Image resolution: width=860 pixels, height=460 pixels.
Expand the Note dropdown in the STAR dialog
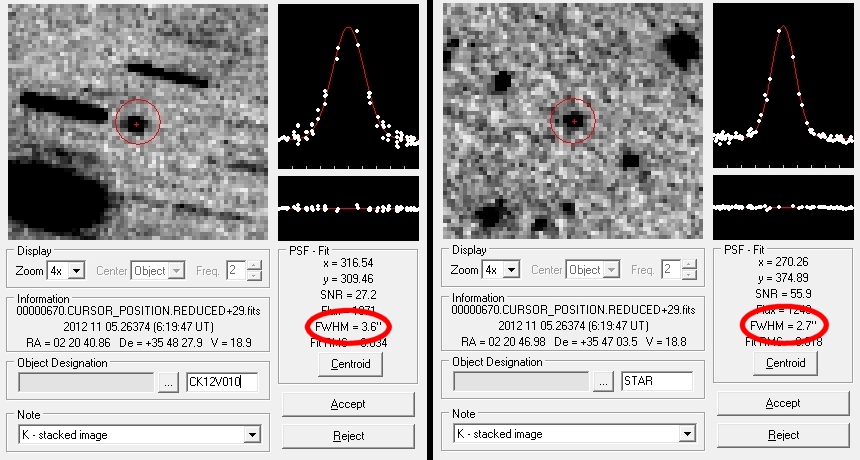point(685,435)
